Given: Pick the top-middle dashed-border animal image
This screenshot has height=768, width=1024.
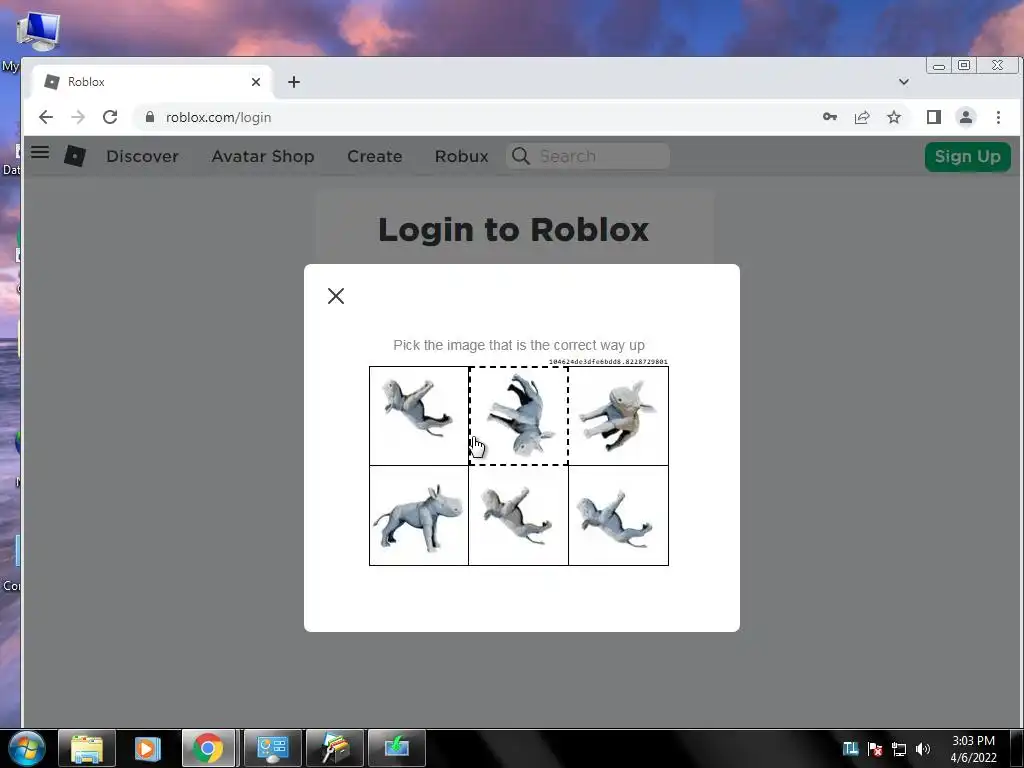Looking at the screenshot, I should (x=519, y=416).
